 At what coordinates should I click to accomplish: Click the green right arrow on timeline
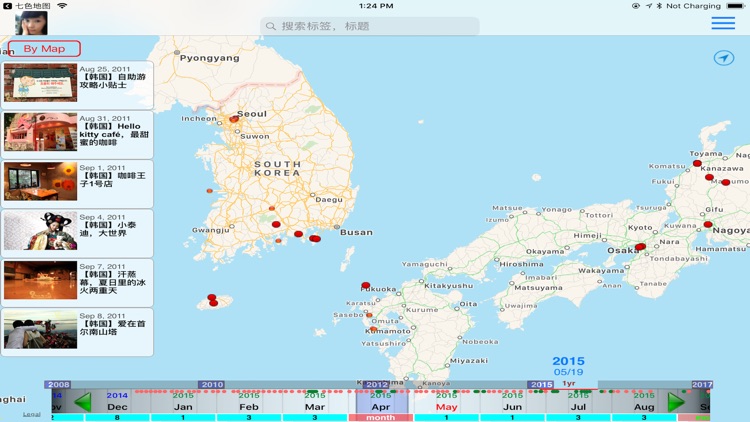tap(676, 402)
